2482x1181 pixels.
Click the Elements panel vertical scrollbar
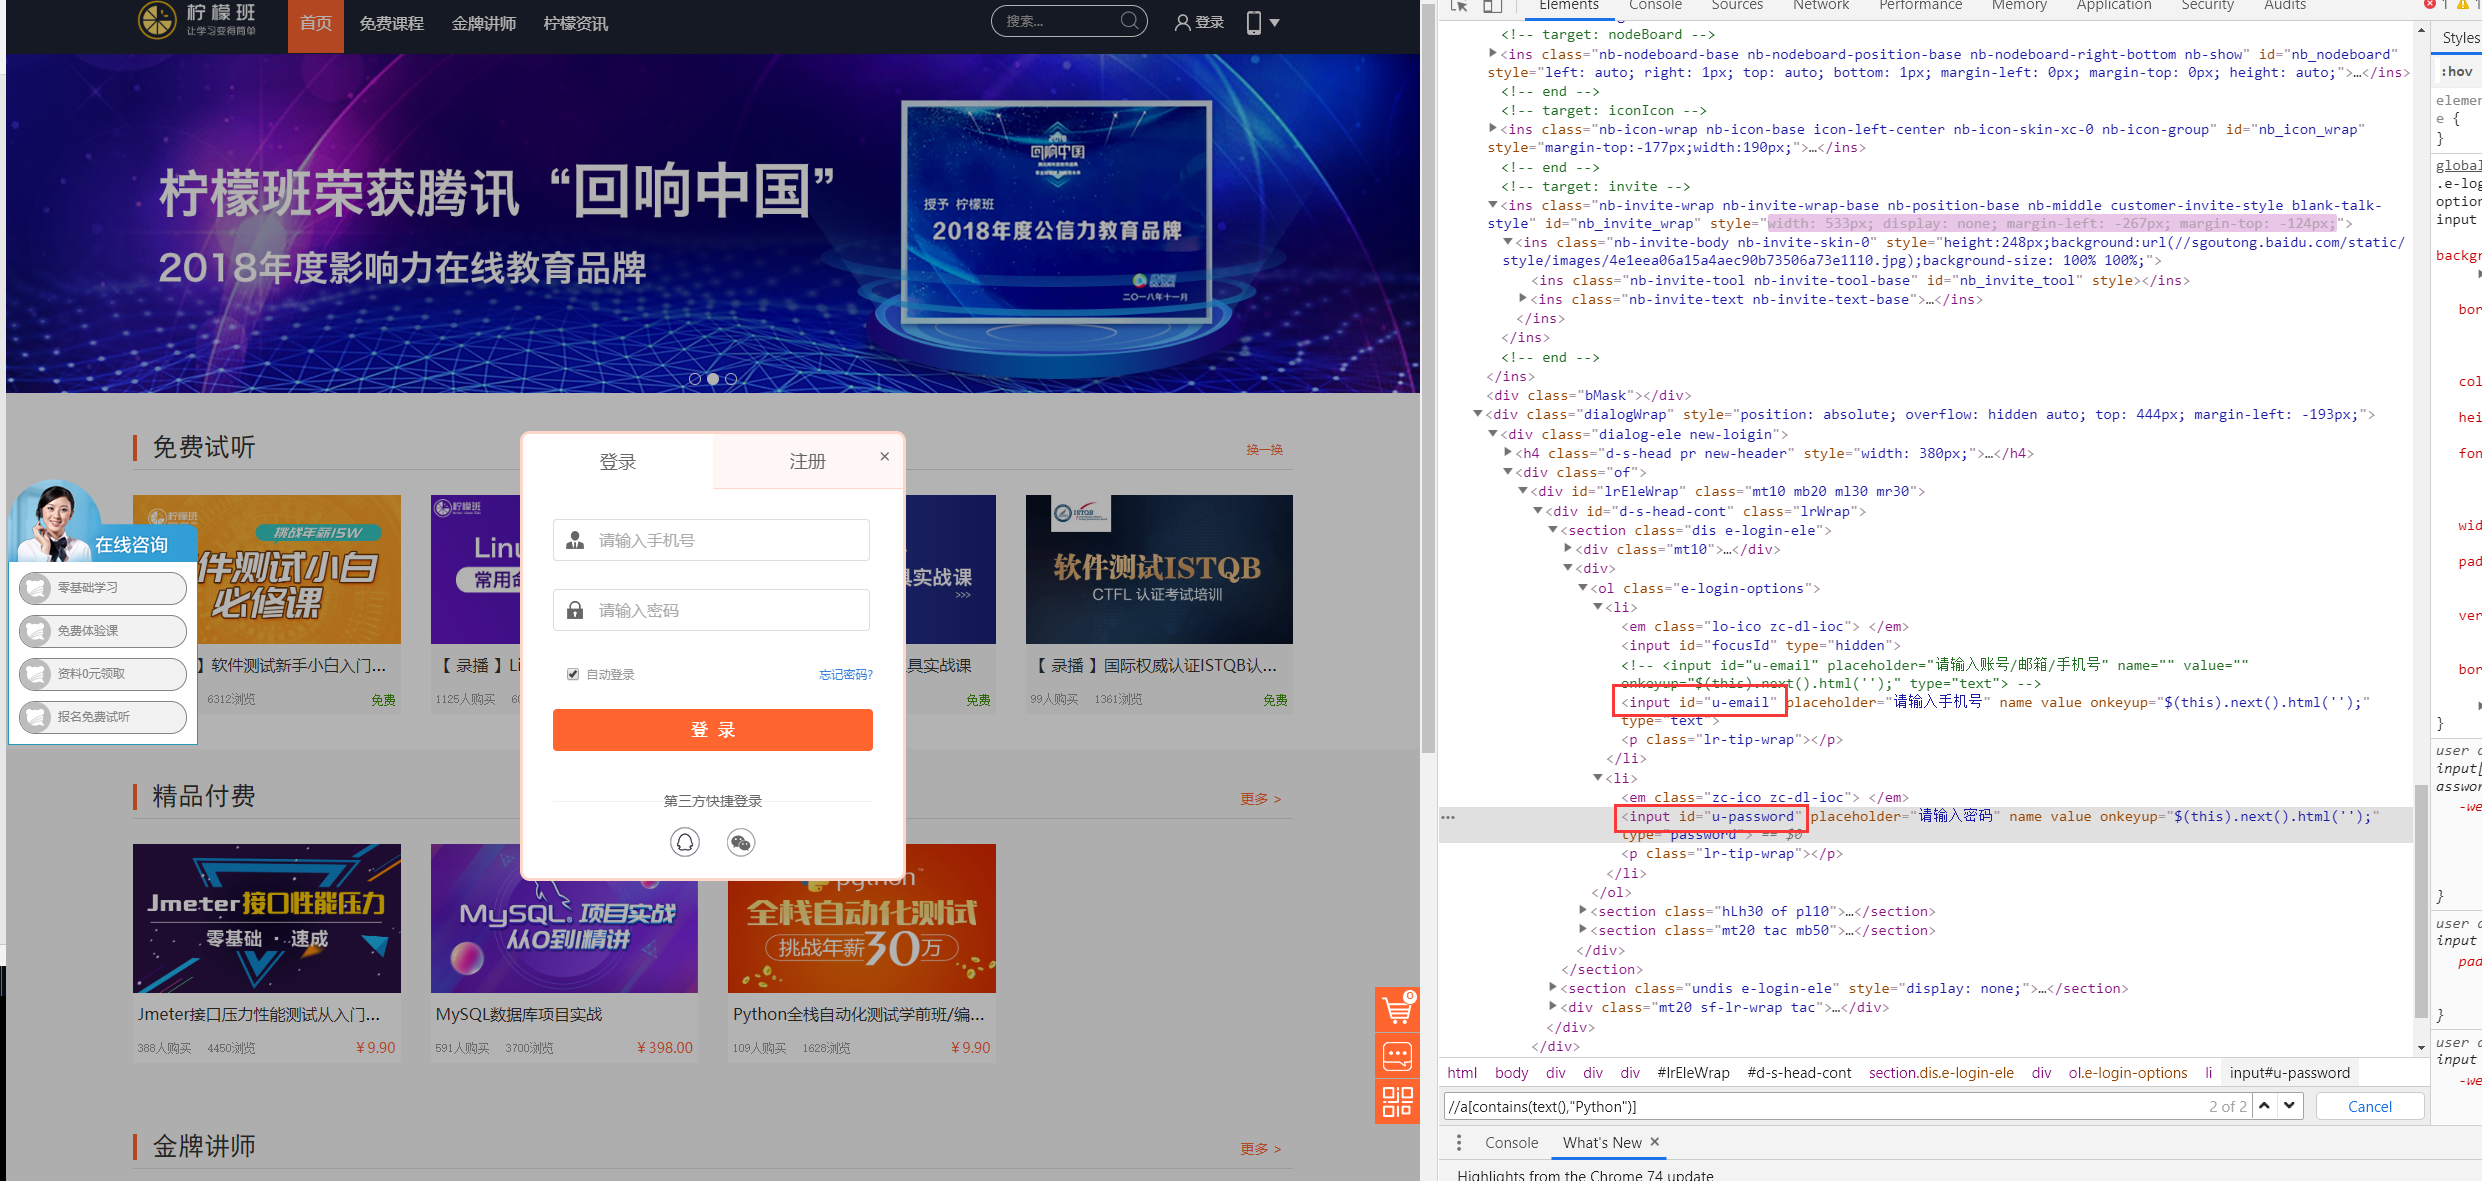pyautogui.click(x=2421, y=900)
